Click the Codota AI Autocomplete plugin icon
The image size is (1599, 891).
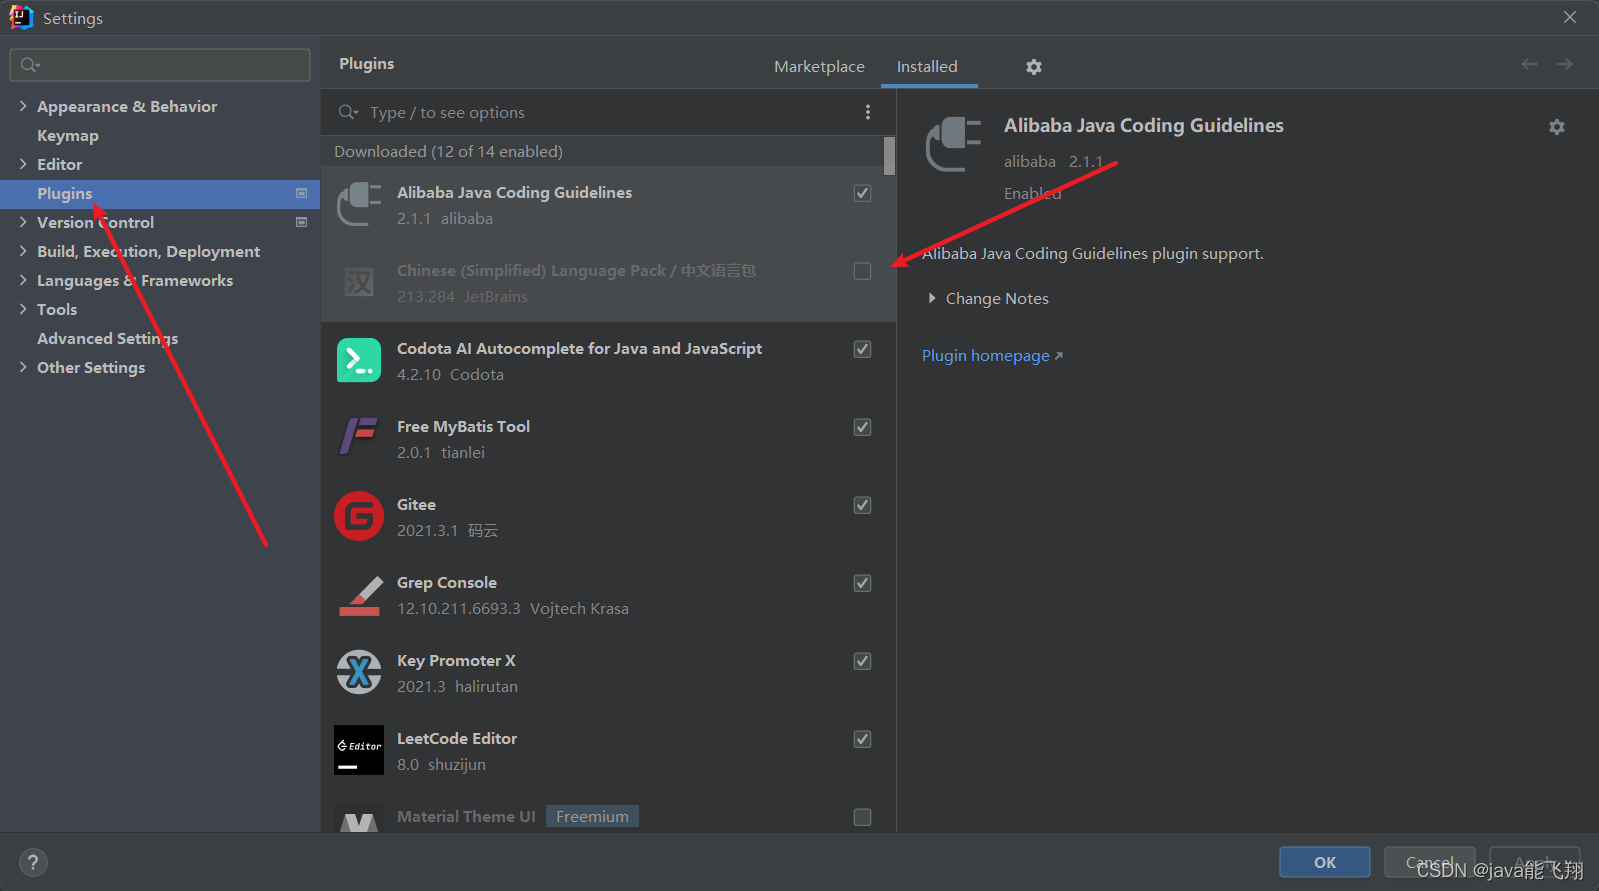[359, 360]
